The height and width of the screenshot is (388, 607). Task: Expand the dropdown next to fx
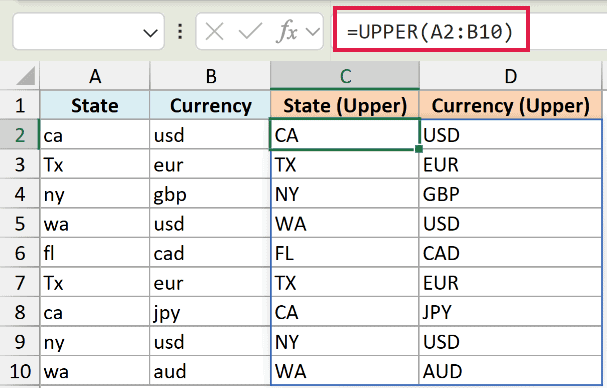click(313, 32)
